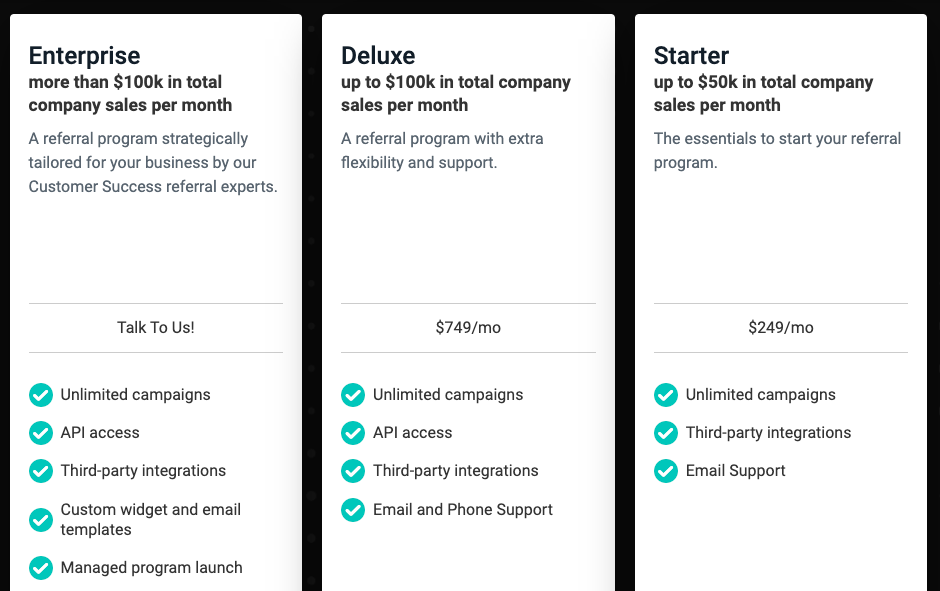Click the $749/mo Deluxe price

[x=468, y=328]
